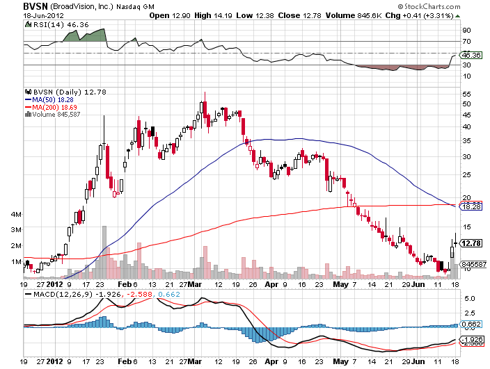This screenshot has height=369, width=490.
Task: Click the Low 12.38 value
Action: click(x=255, y=16)
